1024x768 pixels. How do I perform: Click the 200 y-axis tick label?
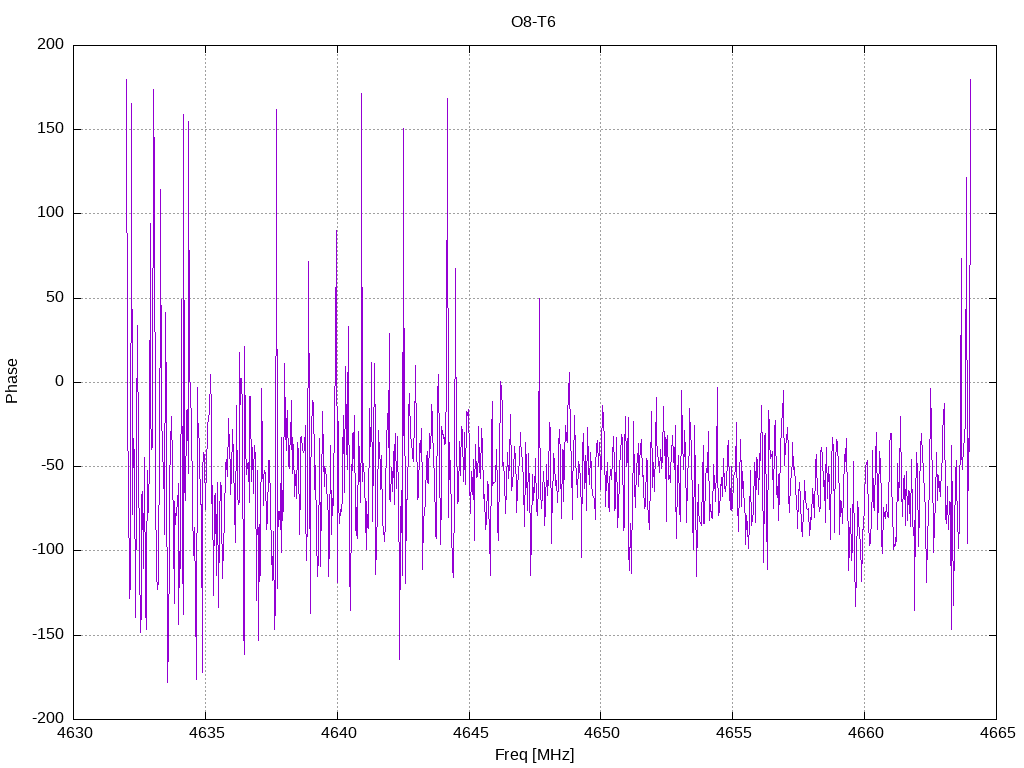click(x=51, y=44)
